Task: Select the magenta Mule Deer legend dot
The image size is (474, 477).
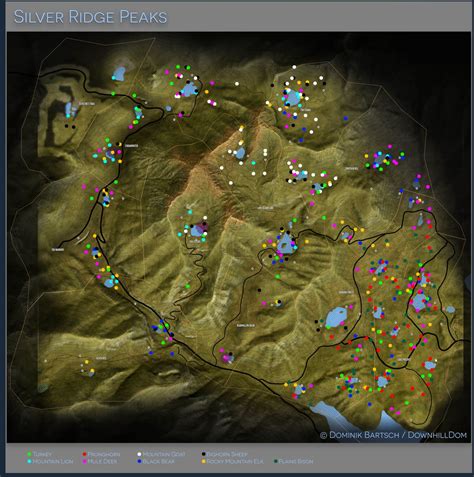Action: tap(84, 461)
